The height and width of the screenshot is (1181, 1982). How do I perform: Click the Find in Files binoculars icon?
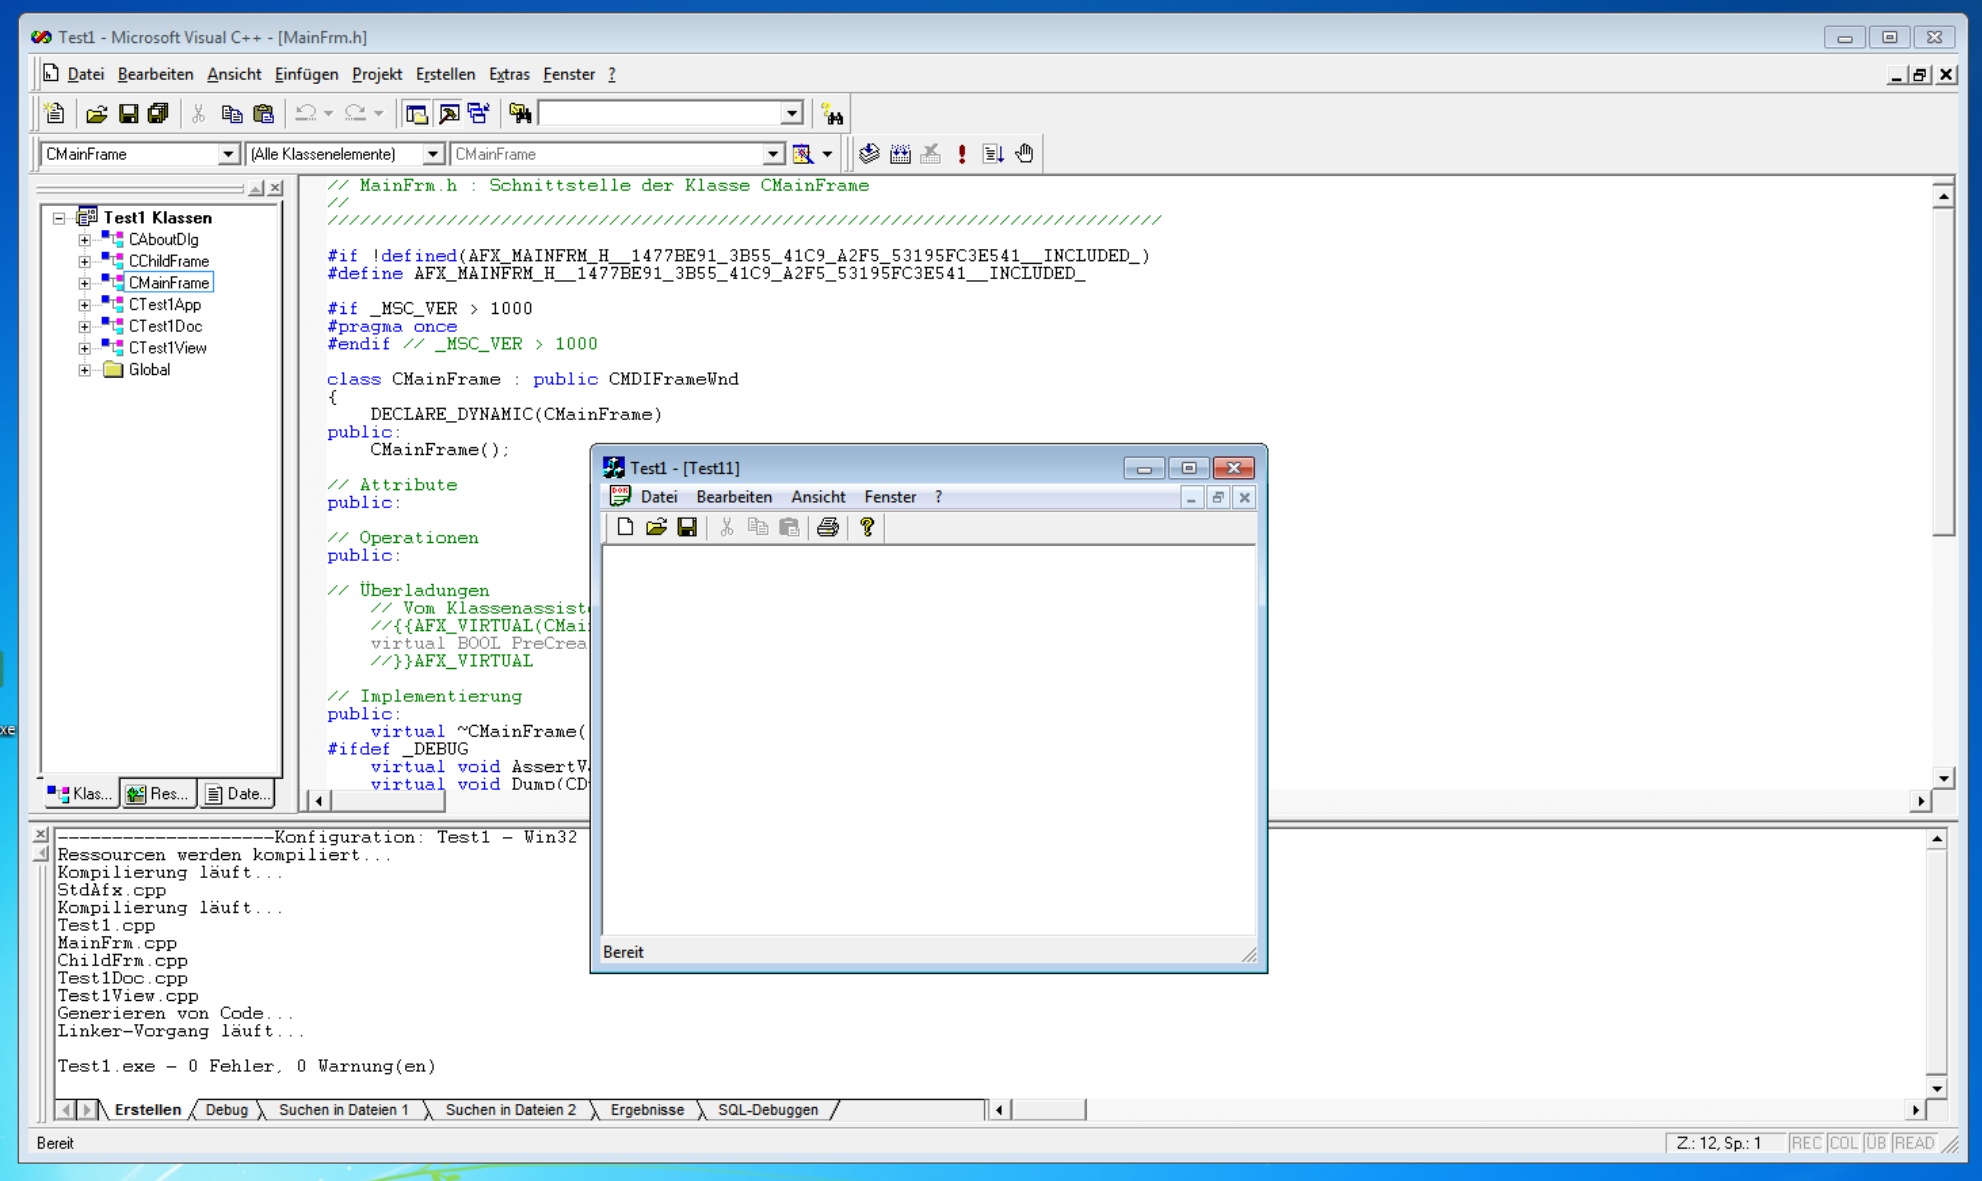[520, 114]
